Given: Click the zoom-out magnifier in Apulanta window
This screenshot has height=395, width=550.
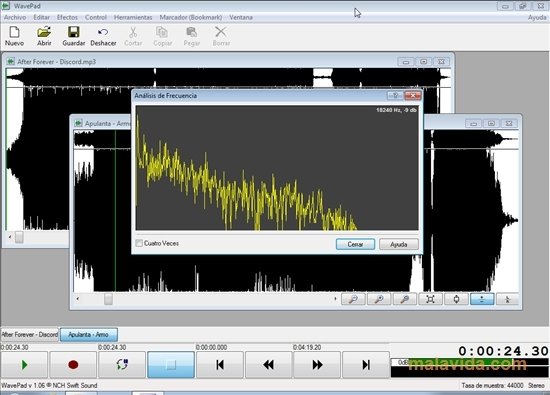Looking at the screenshot, I should pyautogui.click(x=353, y=299).
